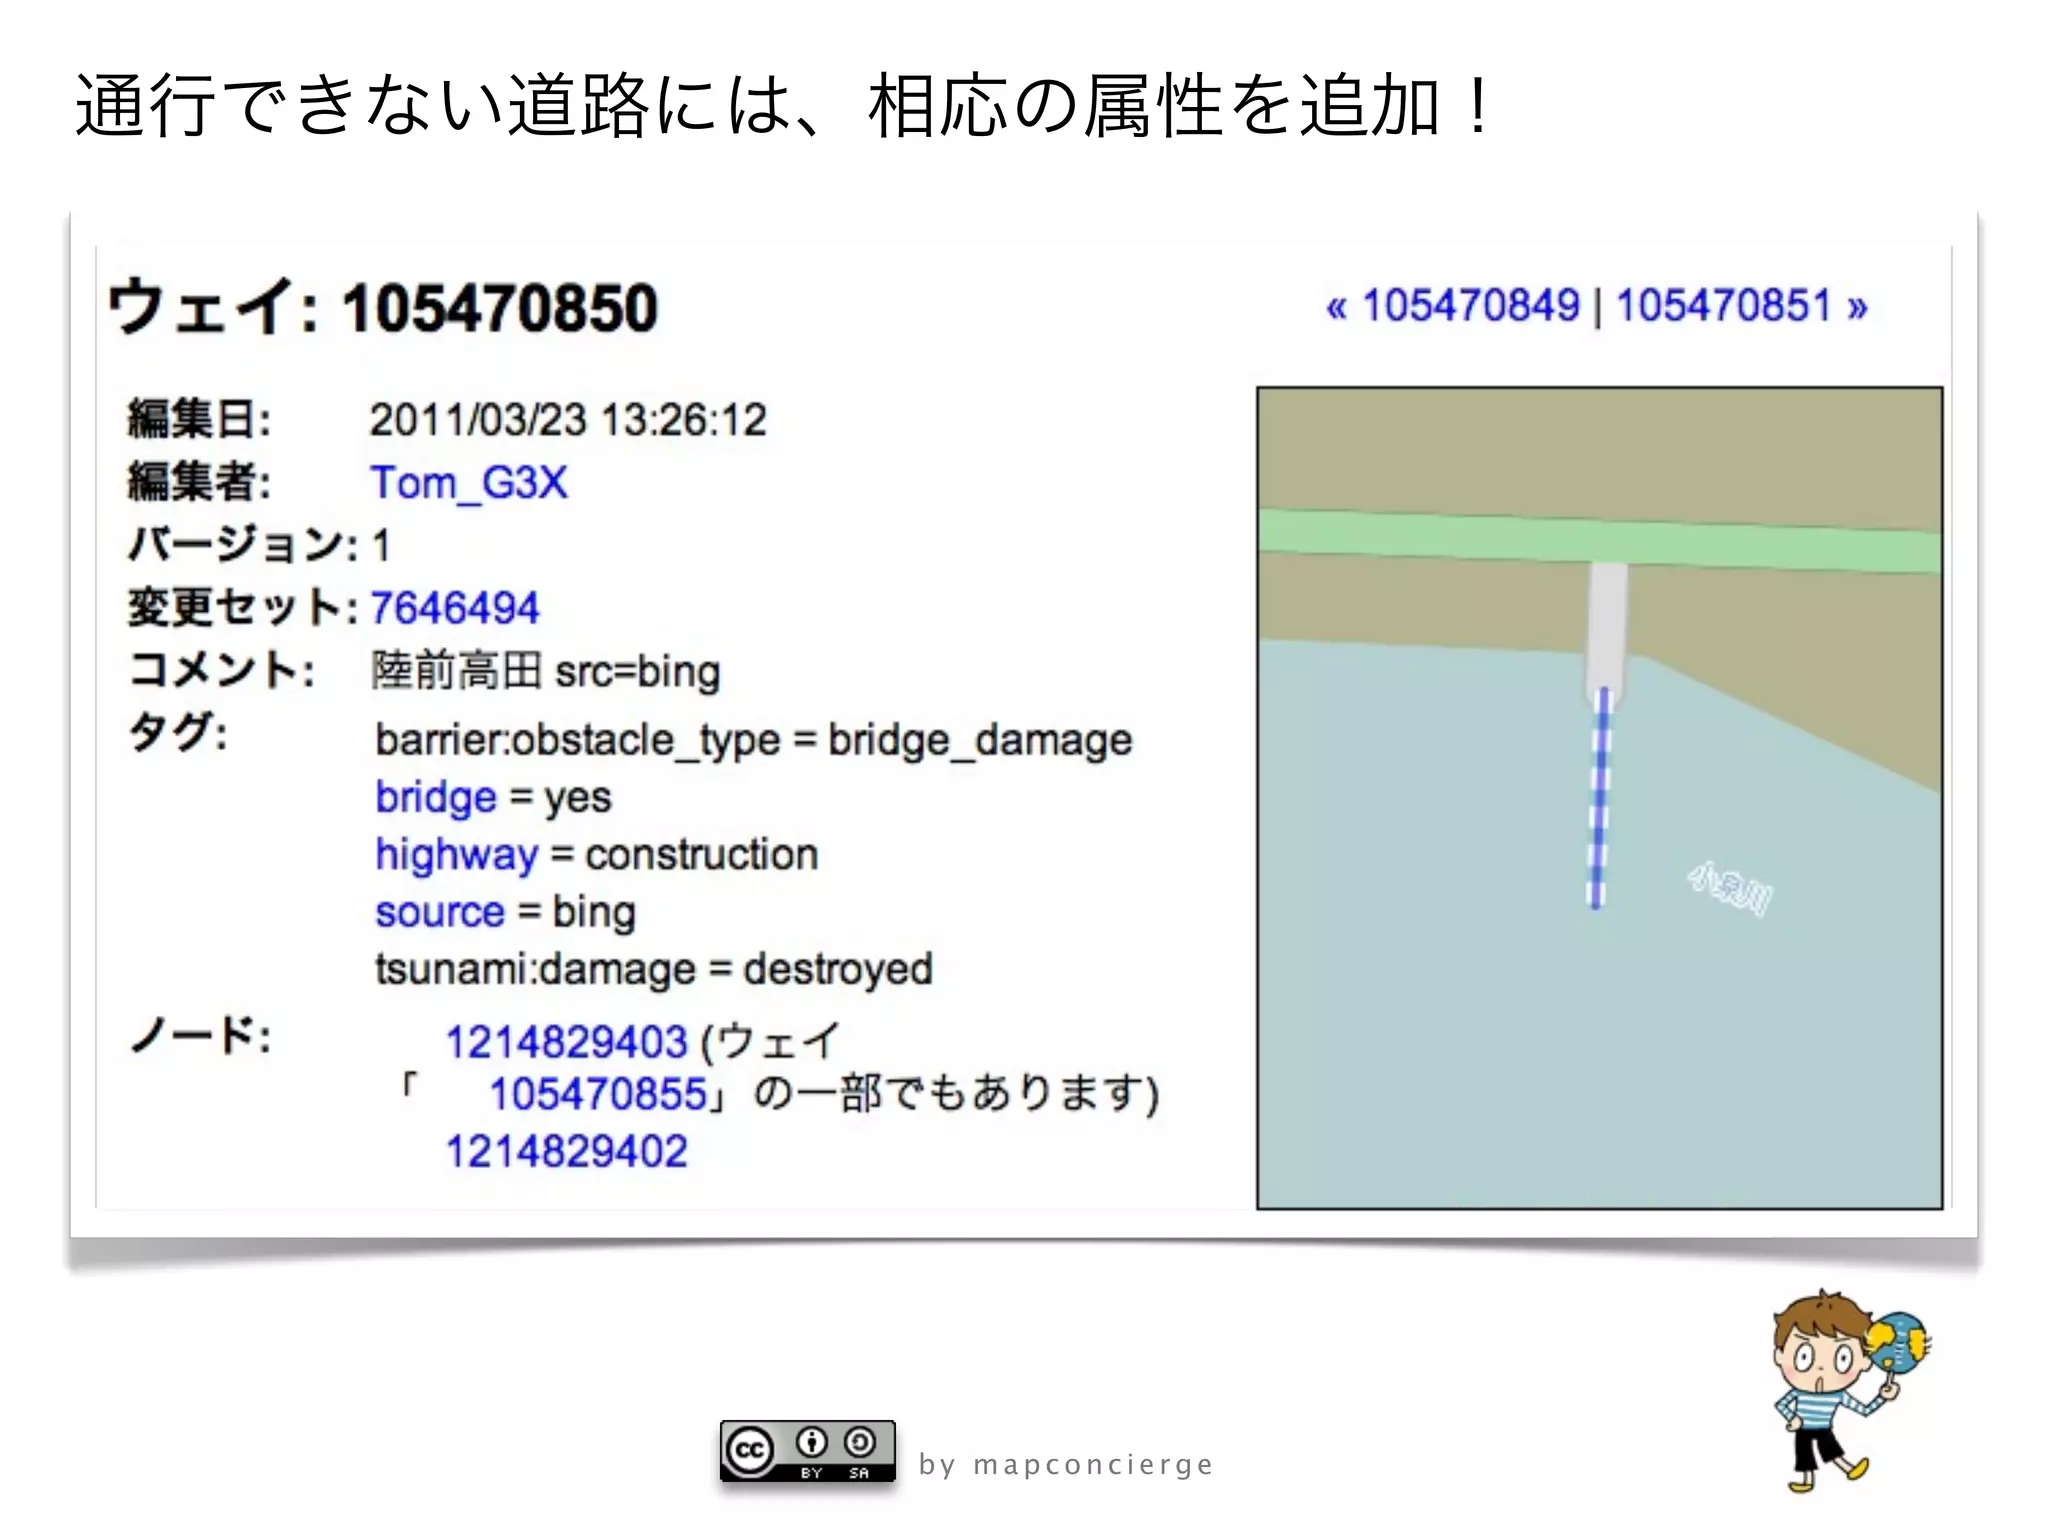This screenshot has width=2048, height=1536.
Task: Open node 1214829403 link
Action: click(x=566, y=1043)
